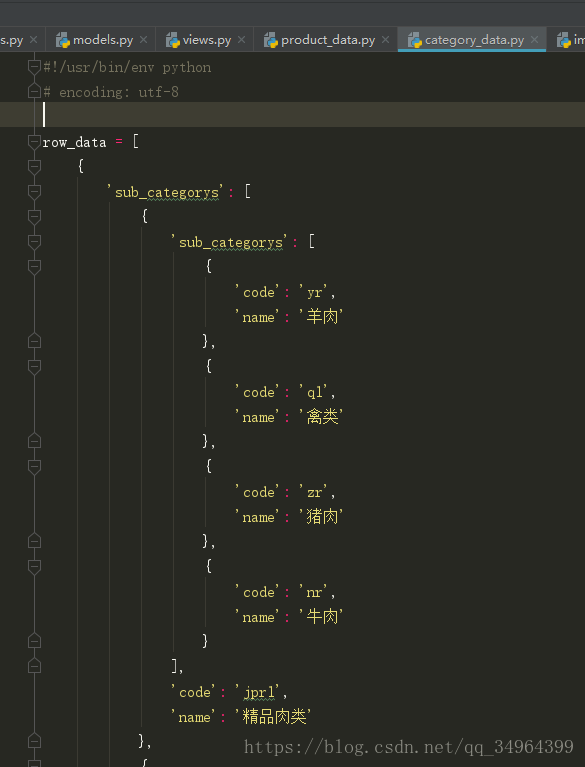Collapse the fold marker on the outer 'sub_categorys' line
This screenshot has width=585, height=767.
[34, 192]
